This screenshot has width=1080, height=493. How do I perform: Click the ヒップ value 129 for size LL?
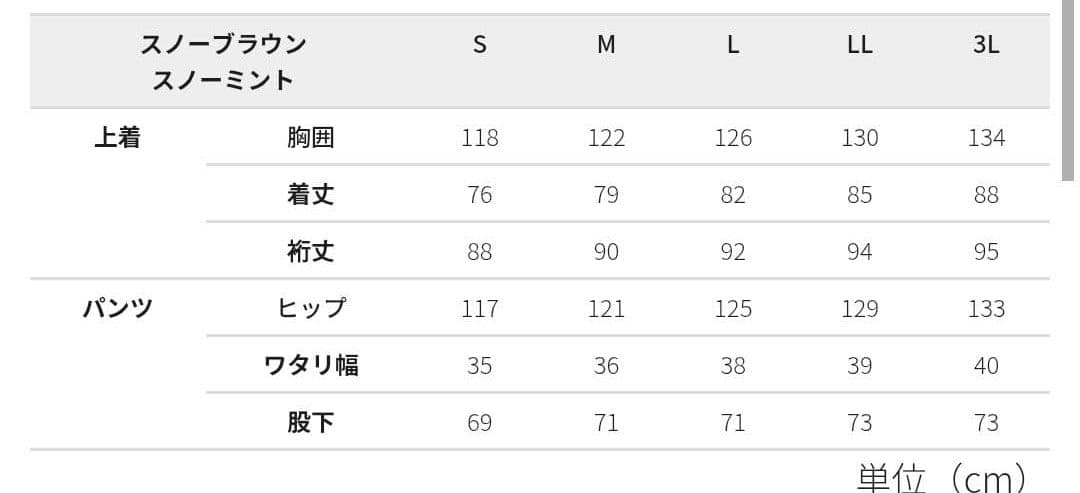coord(859,308)
